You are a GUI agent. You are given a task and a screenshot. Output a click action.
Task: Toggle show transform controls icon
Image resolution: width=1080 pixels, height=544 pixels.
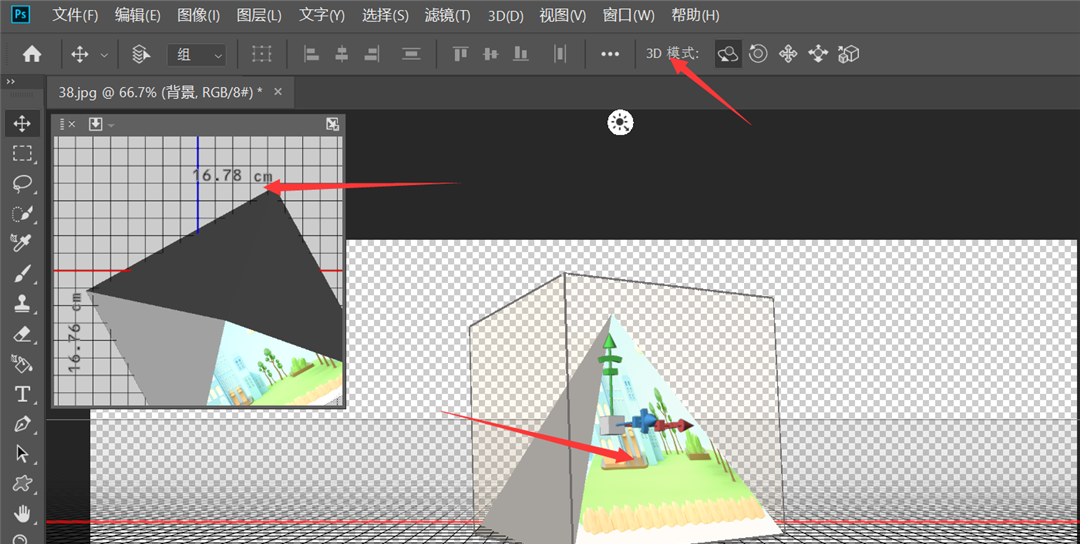coord(262,54)
